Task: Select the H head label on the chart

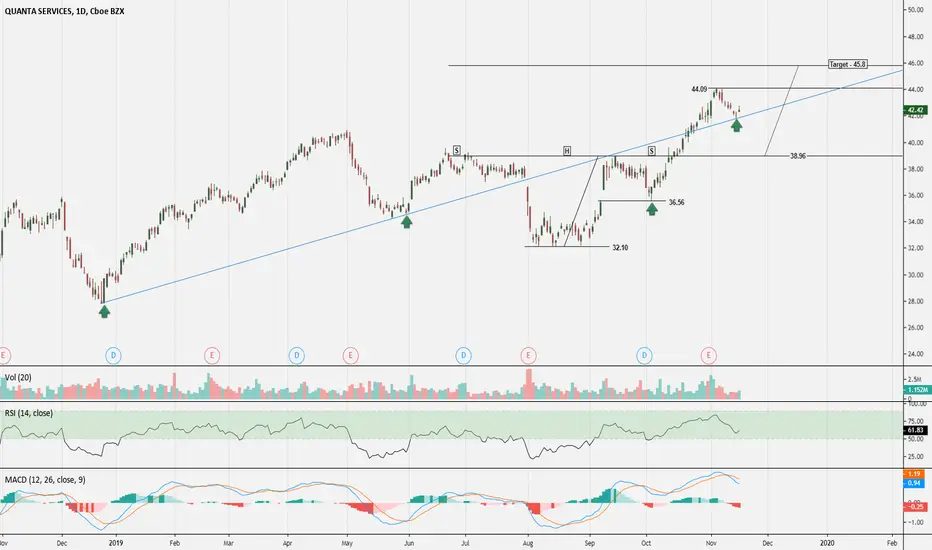Action: point(567,151)
